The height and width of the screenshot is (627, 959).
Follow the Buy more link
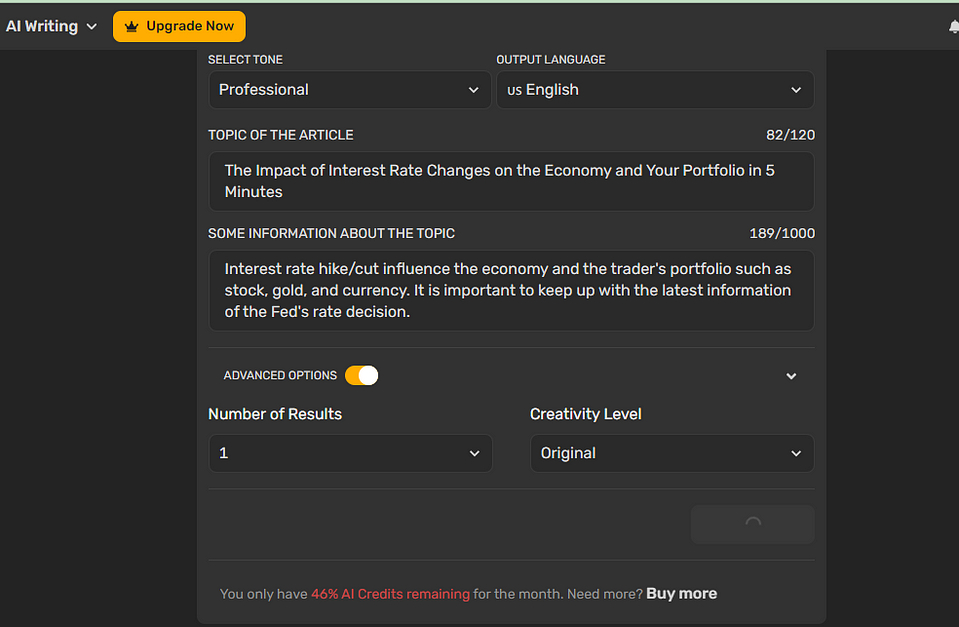(681, 594)
